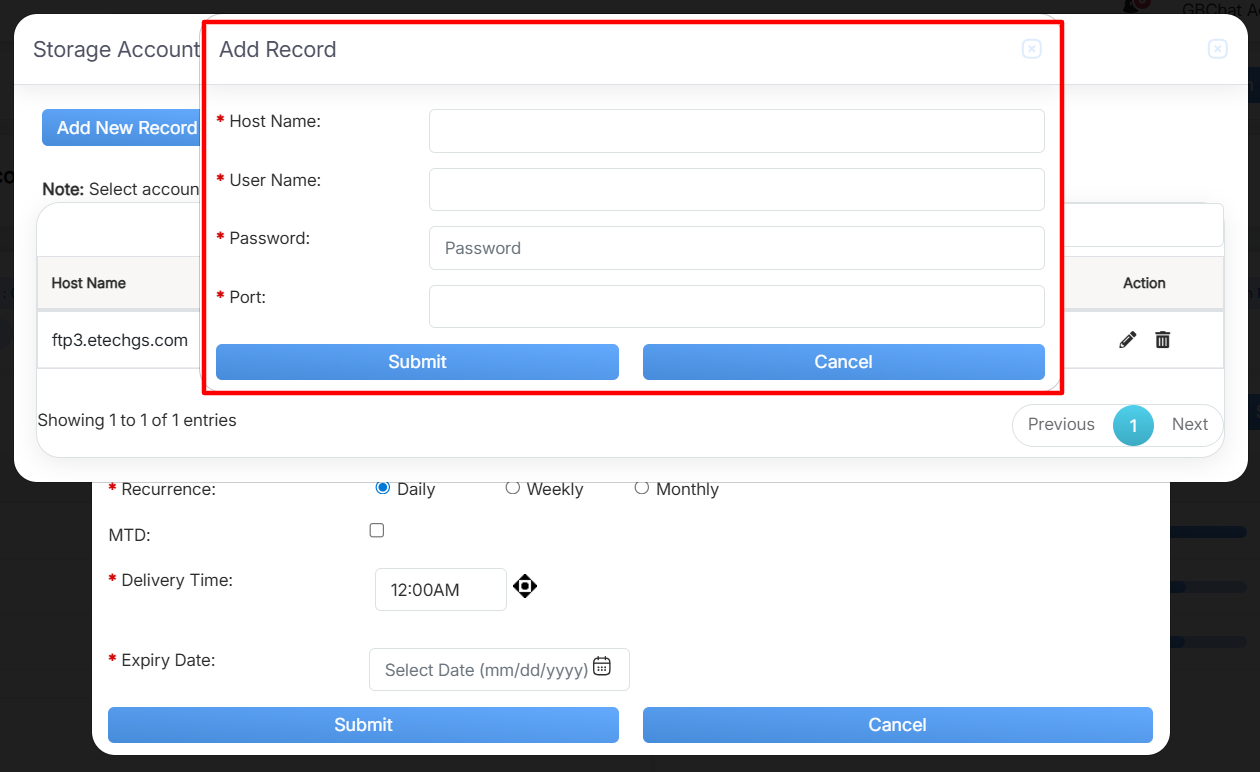The width and height of the screenshot is (1260, 772).
Task: Go to Next page of entries
Action: (1189, 425)
